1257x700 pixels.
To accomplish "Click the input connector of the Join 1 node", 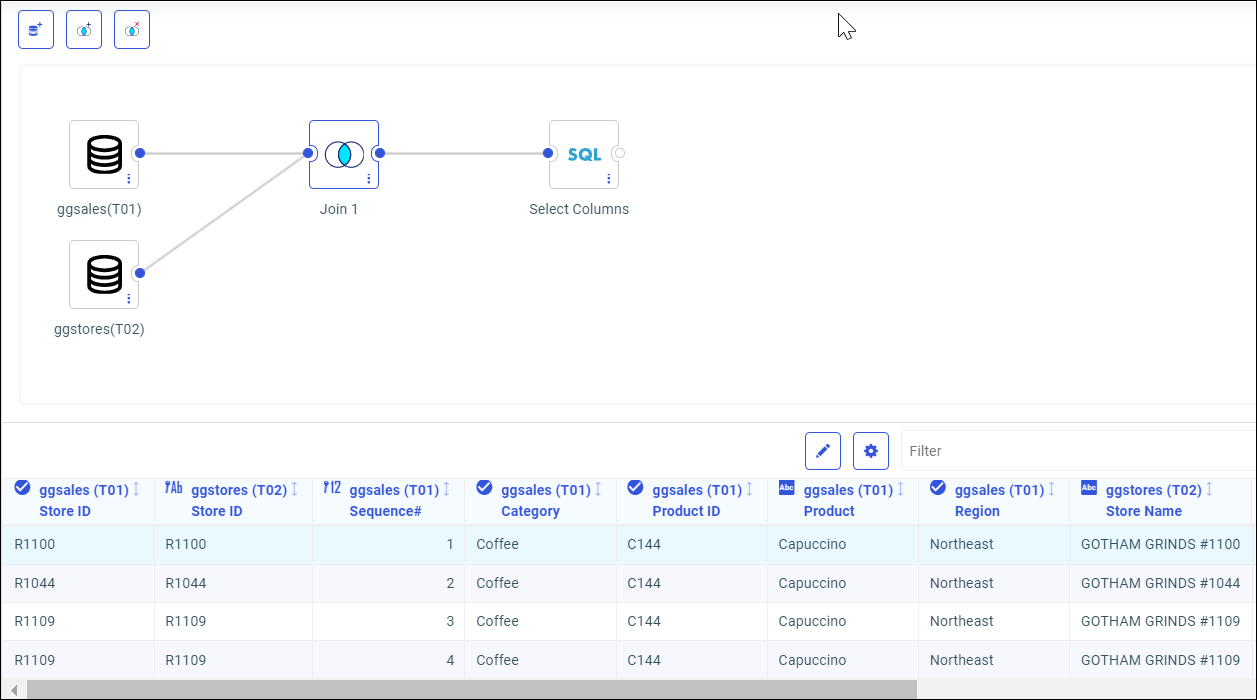I will (309, 153).
